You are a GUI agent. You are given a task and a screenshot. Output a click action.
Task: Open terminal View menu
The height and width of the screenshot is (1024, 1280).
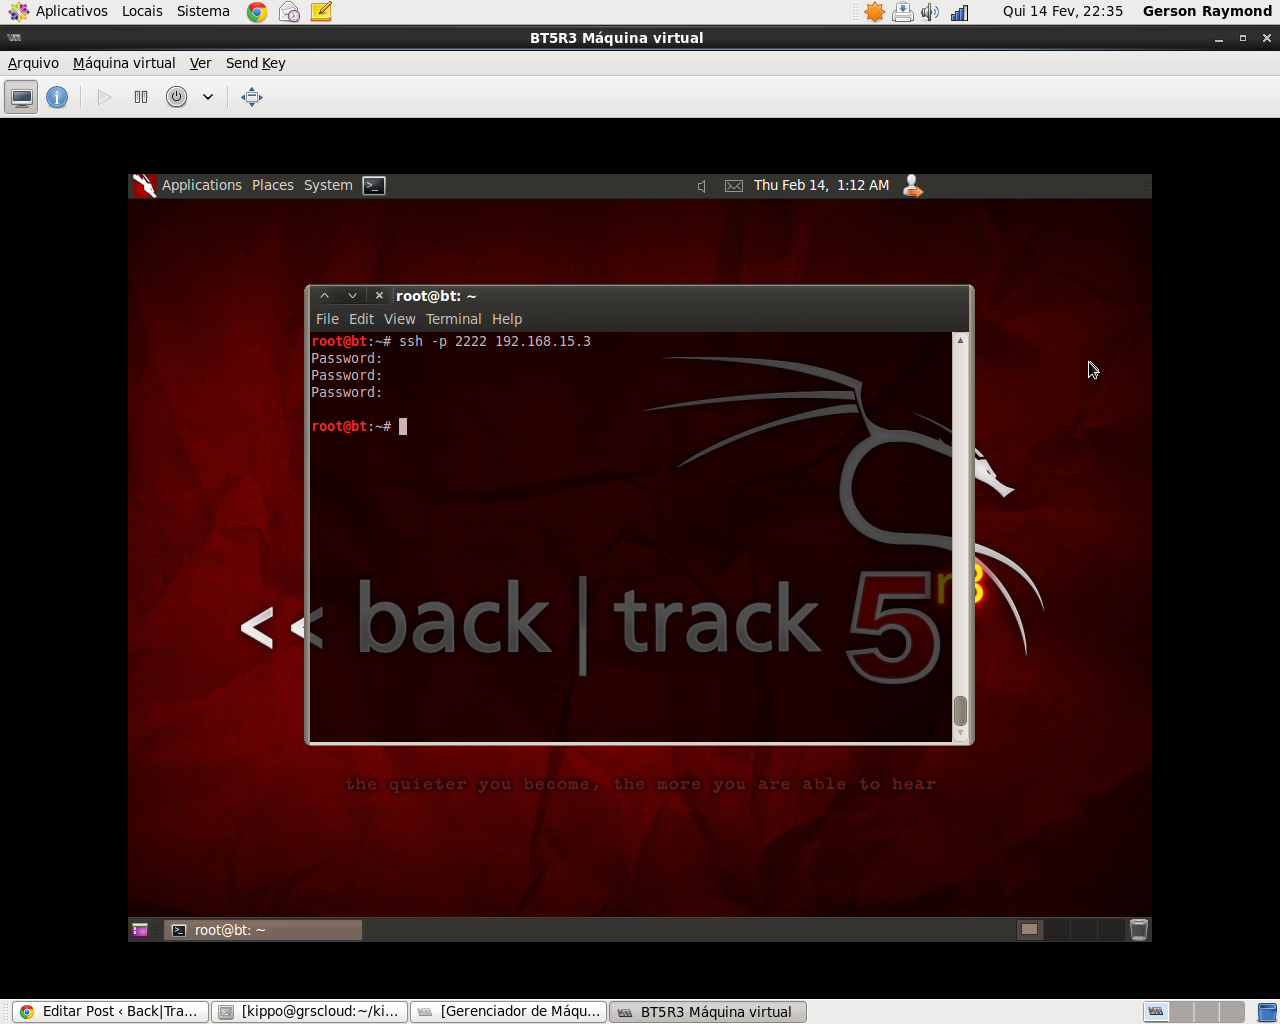pos(399,319)
